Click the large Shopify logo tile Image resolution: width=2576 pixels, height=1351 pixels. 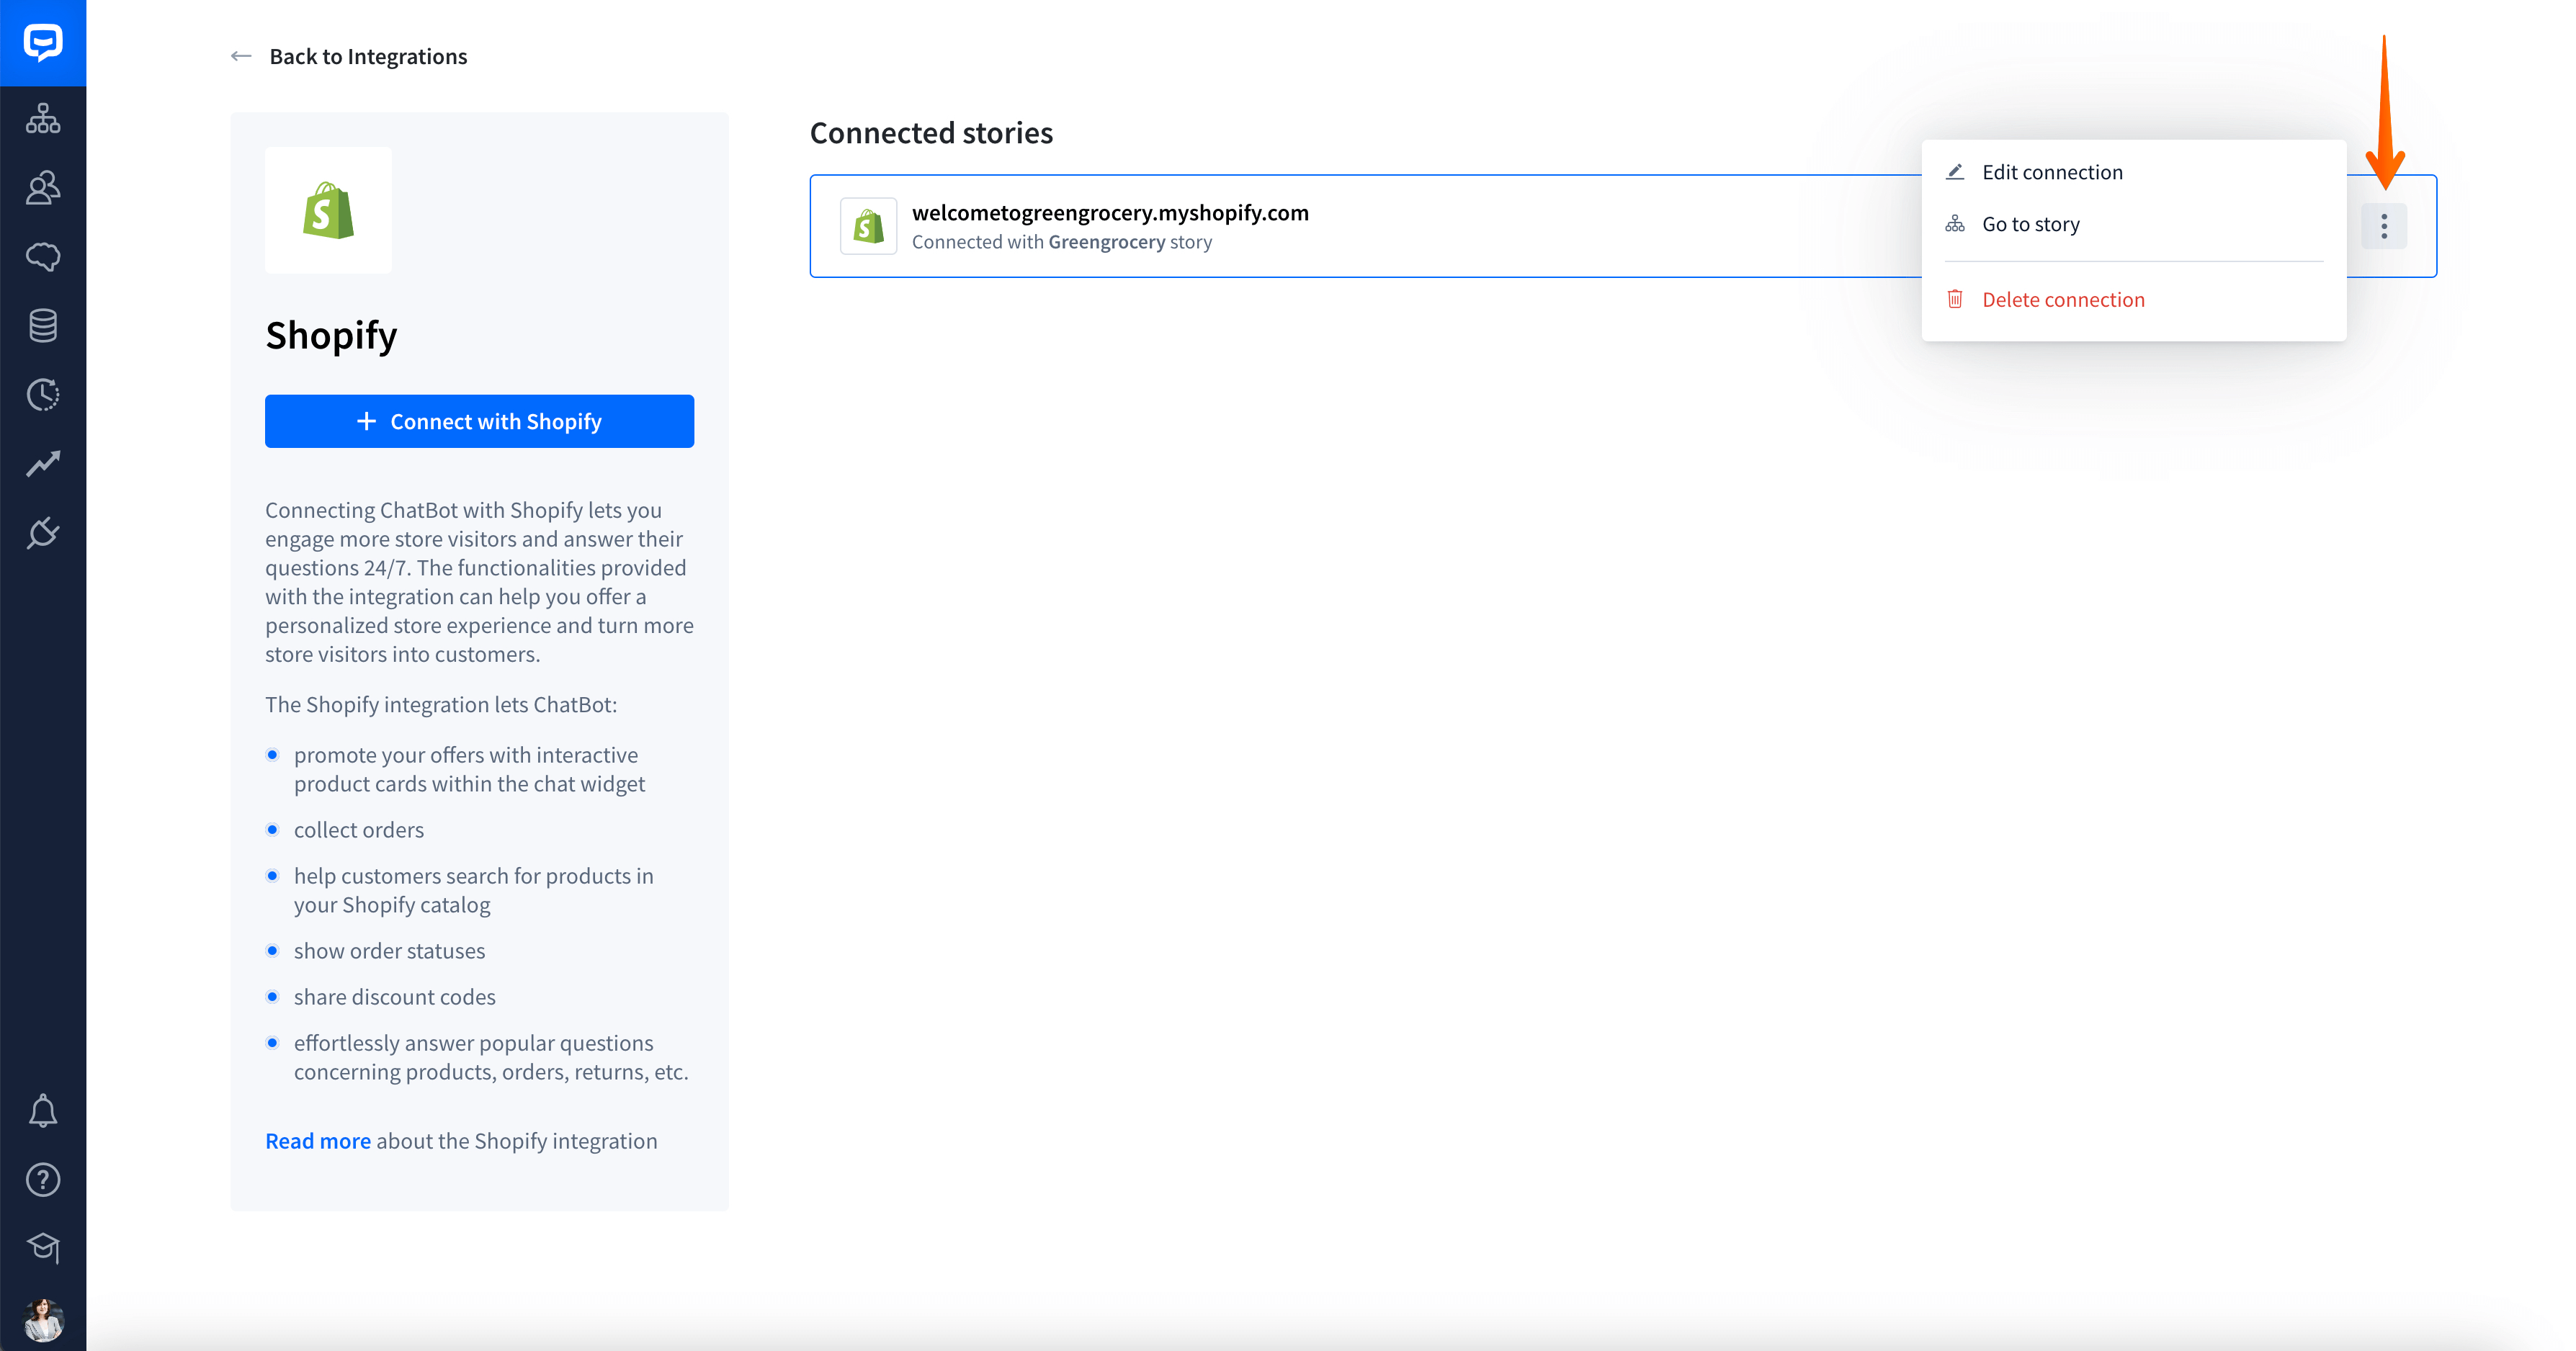[x=328, y=210]
